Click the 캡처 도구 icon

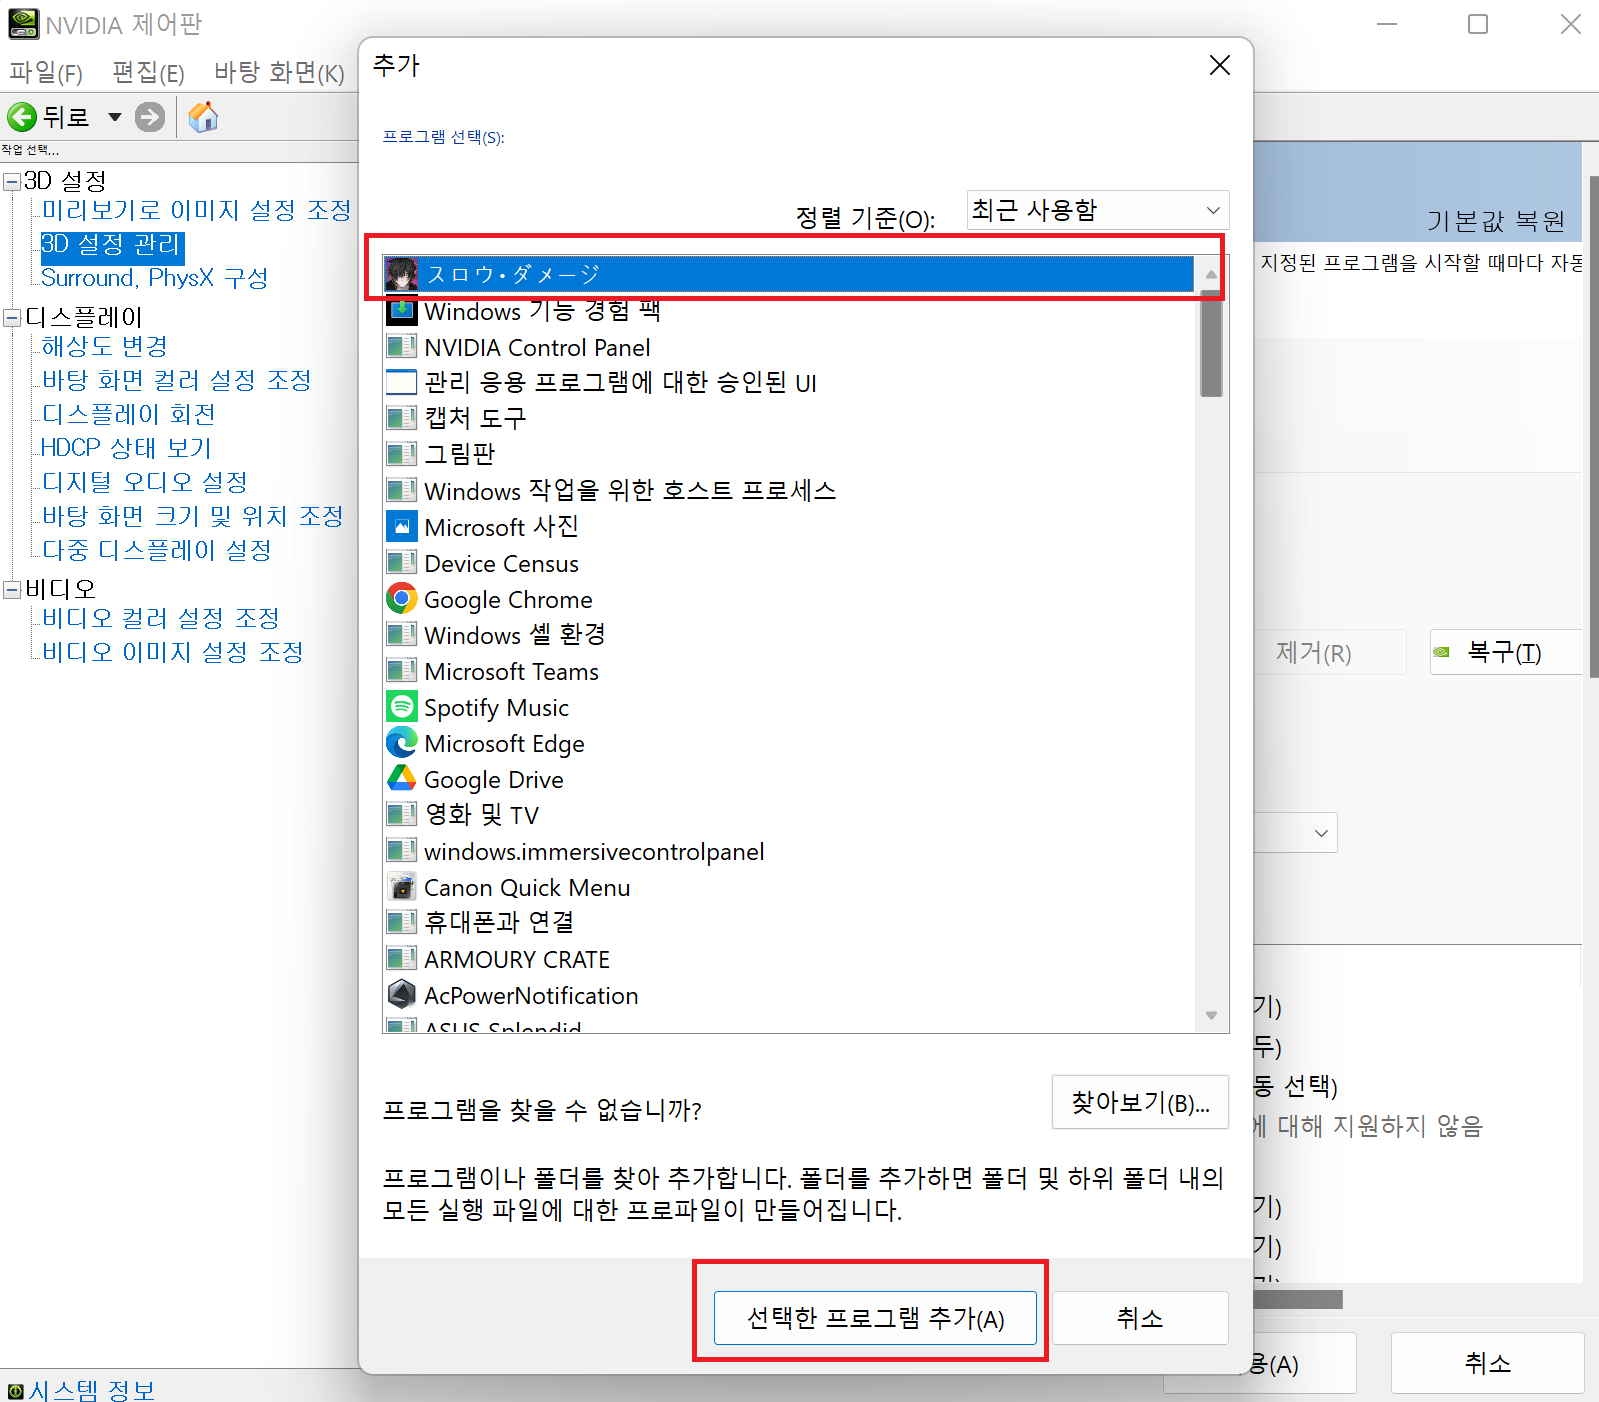[402, 418]
